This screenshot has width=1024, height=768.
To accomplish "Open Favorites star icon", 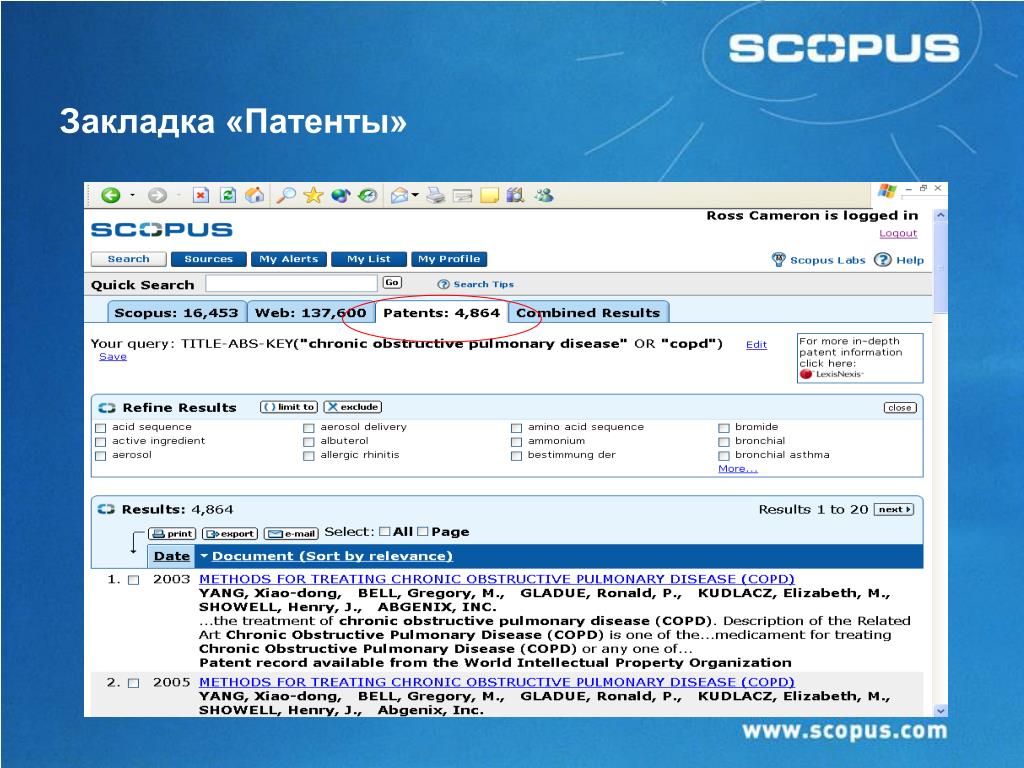I will [313, 195].
